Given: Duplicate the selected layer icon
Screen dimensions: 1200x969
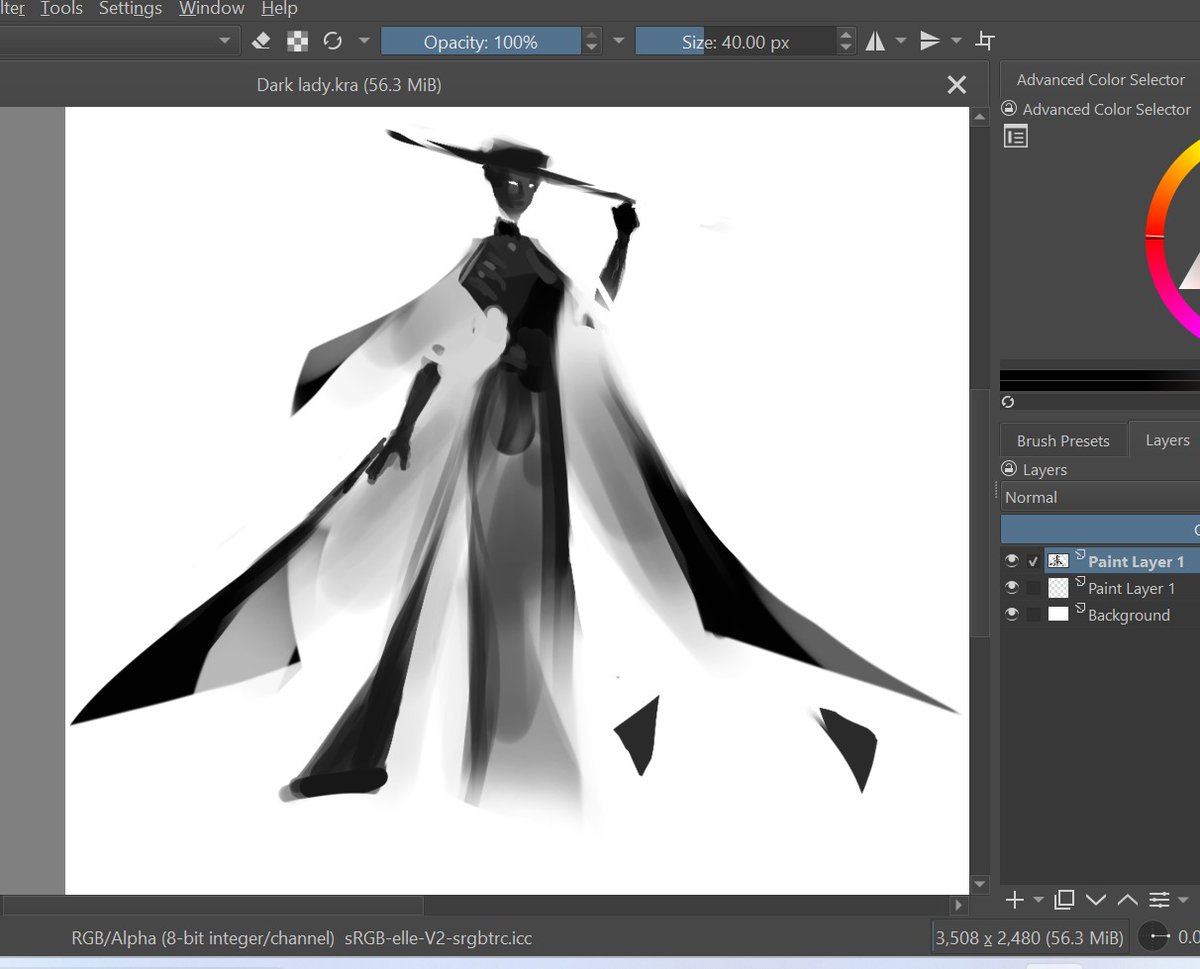Looking at the screenshot, I should pyautogui.click(x=1064, y=900).
